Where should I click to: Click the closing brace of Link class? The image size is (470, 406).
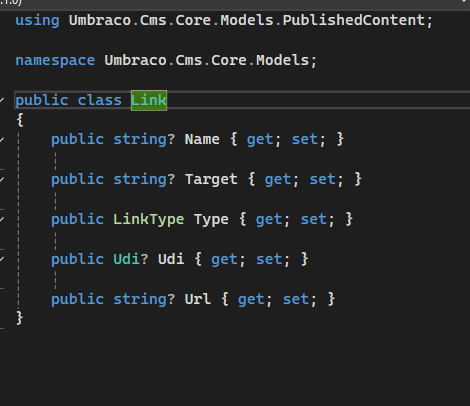coord(19,318)
